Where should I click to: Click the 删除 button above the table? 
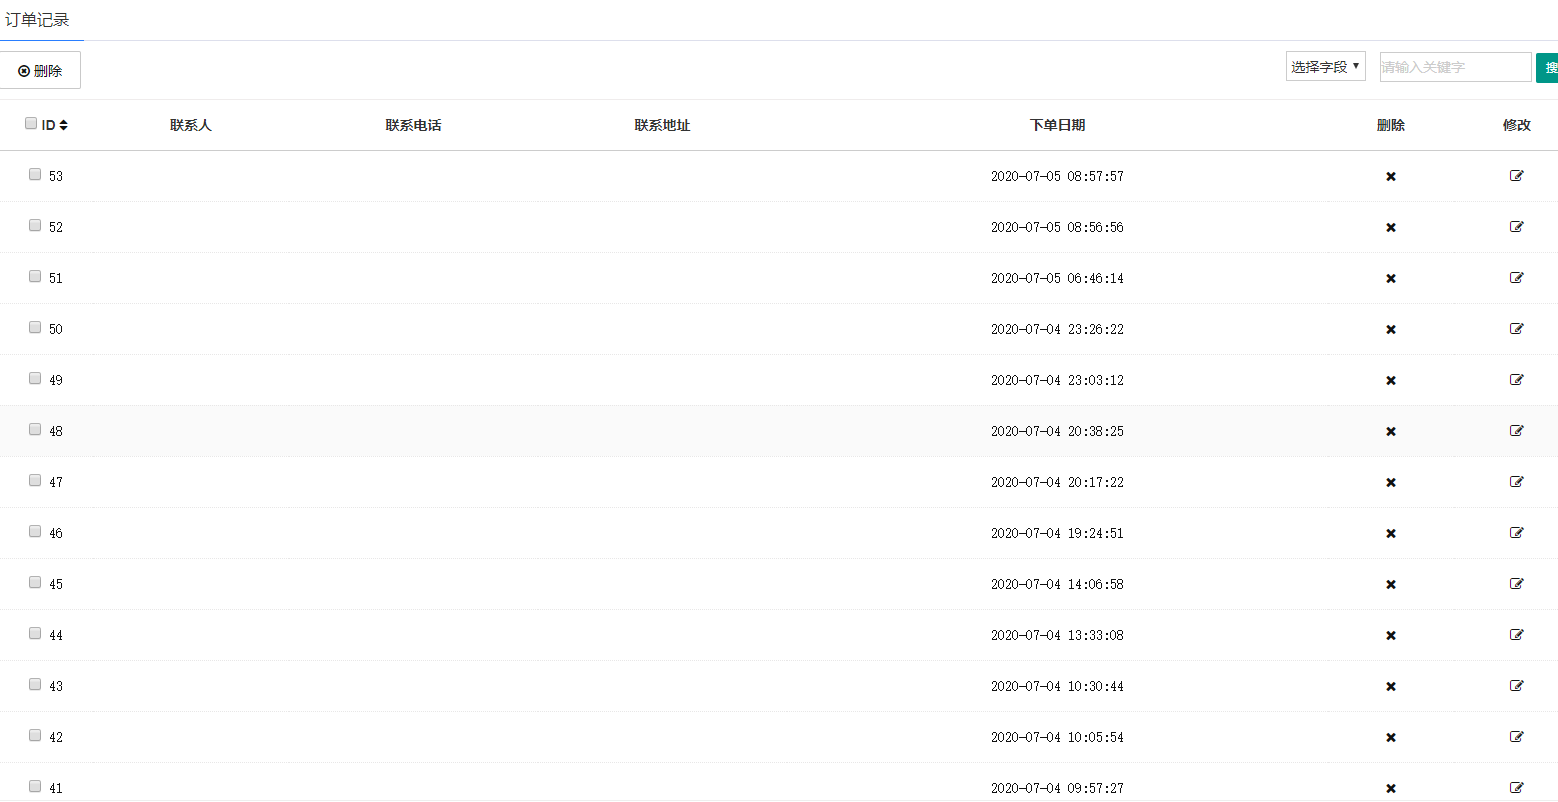(x=40, y=71)
